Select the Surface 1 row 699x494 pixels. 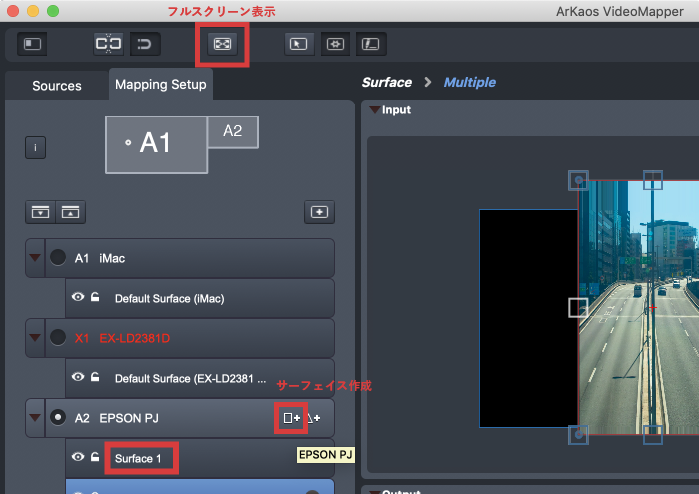pos(200,458)
